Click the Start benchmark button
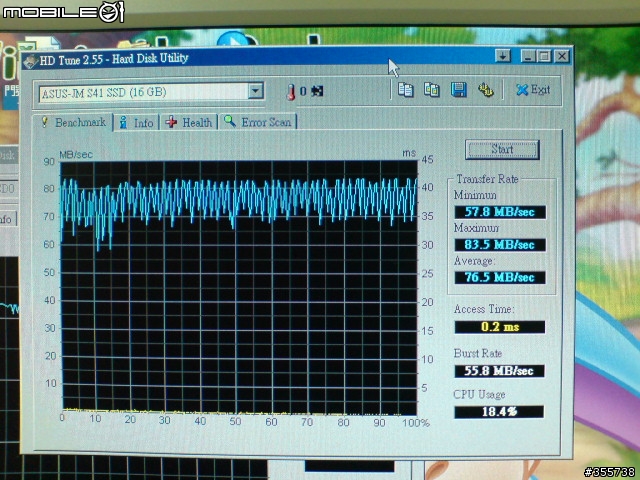Screen dimensions: 640x480 502,150
